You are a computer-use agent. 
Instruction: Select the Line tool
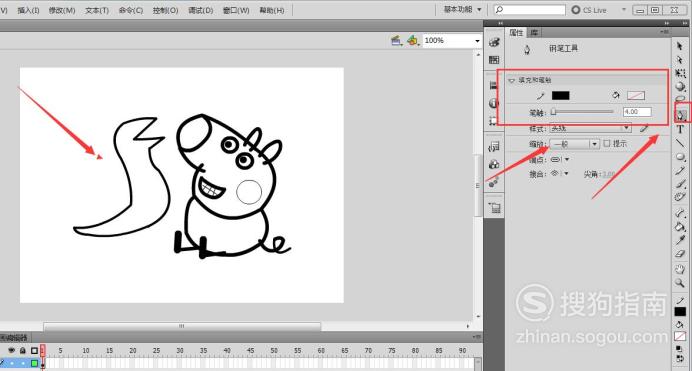coord(680,143)
